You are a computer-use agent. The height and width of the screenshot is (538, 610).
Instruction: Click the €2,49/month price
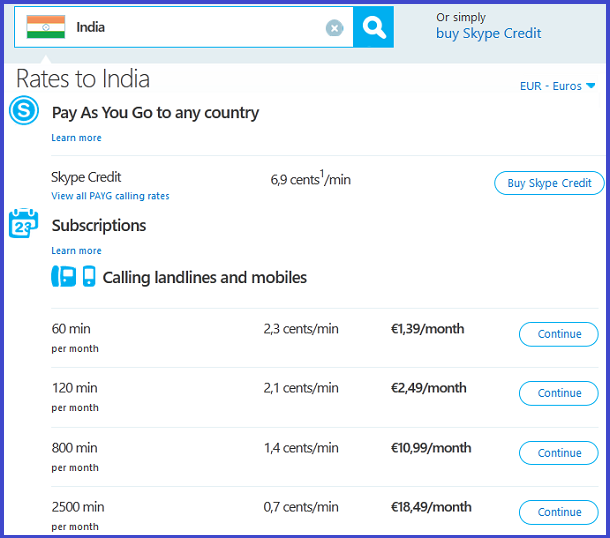pos(428,388)
